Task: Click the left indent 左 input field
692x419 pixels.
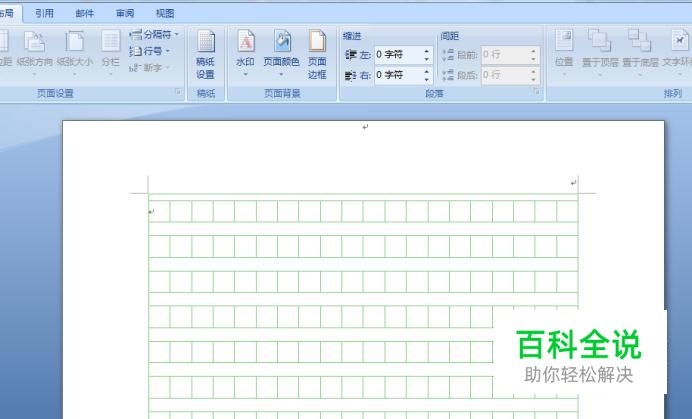Action: click(399, 55)
